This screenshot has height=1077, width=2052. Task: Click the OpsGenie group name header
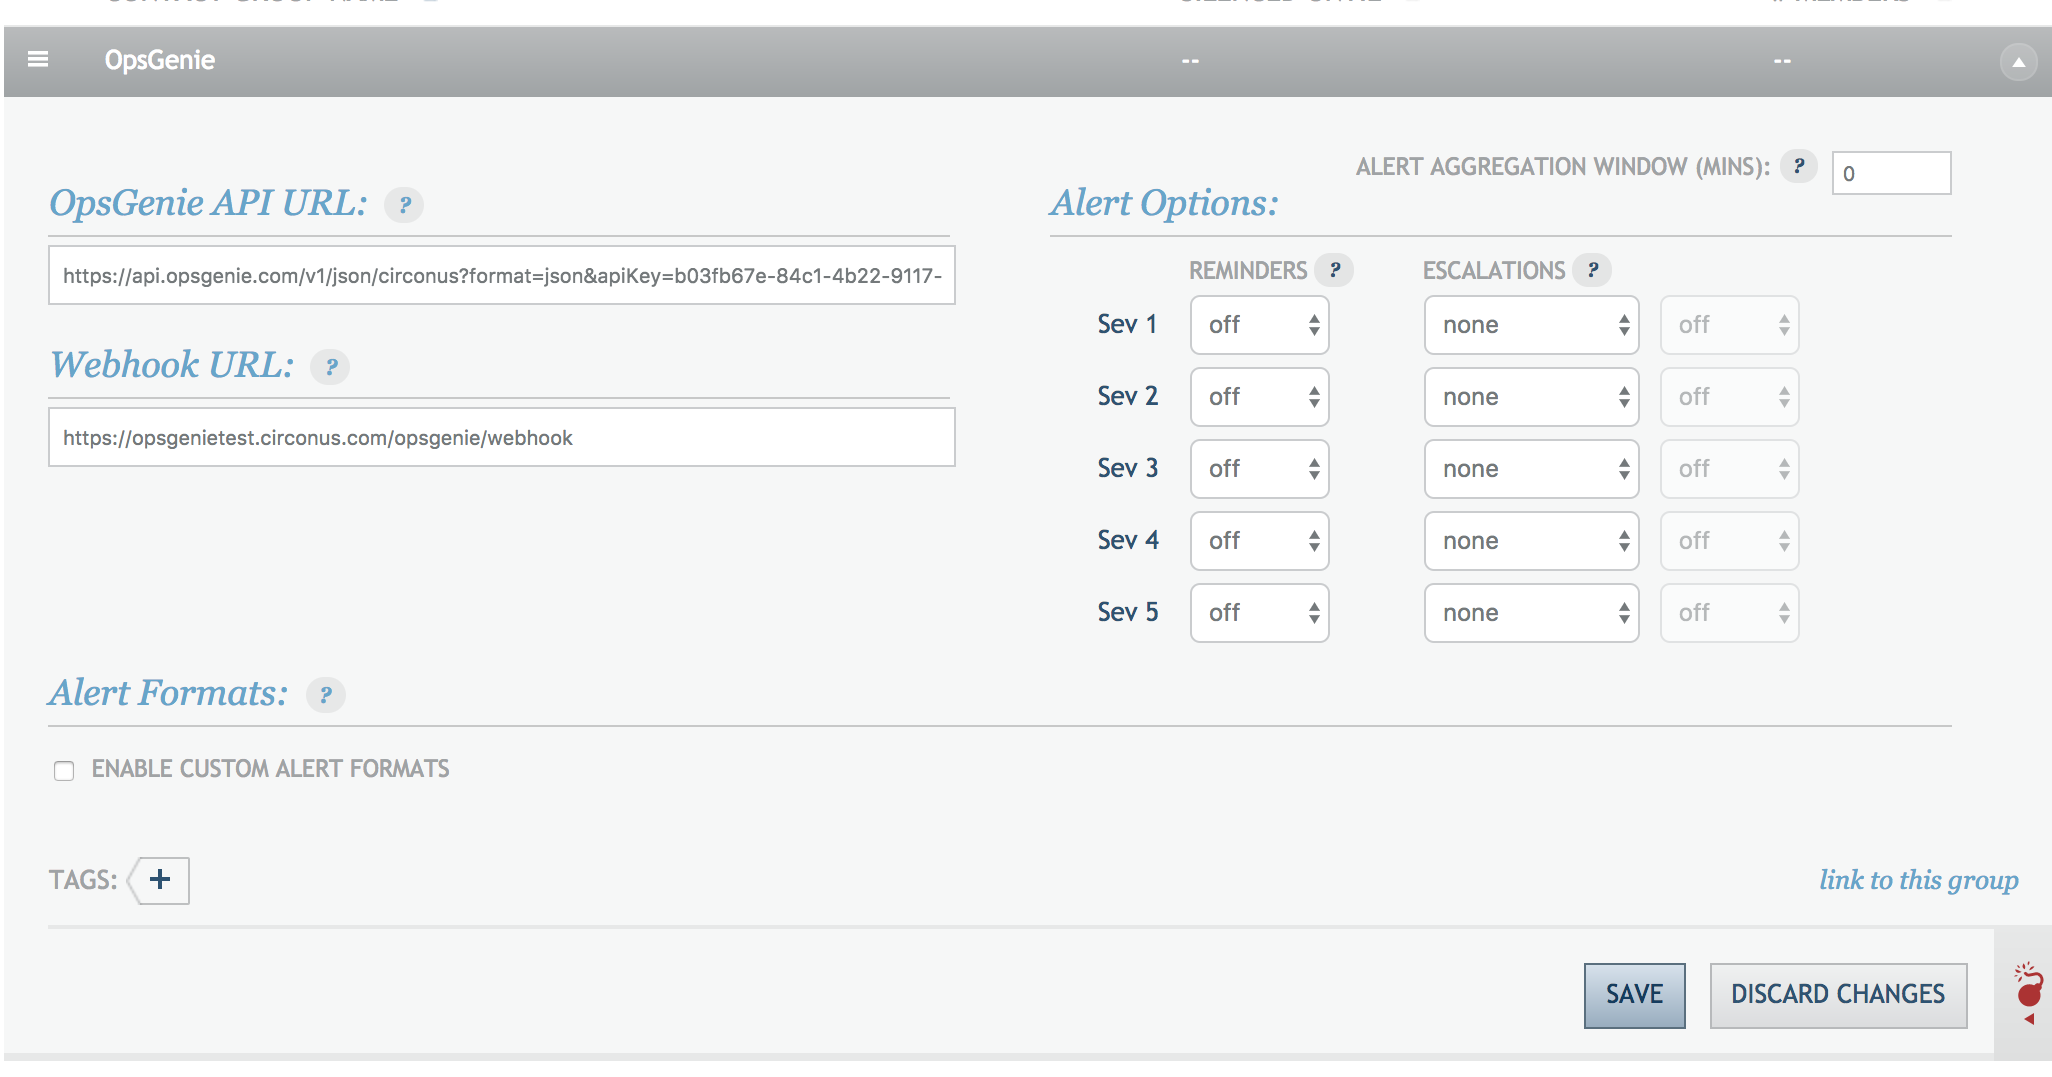click(x=160, y=60)
